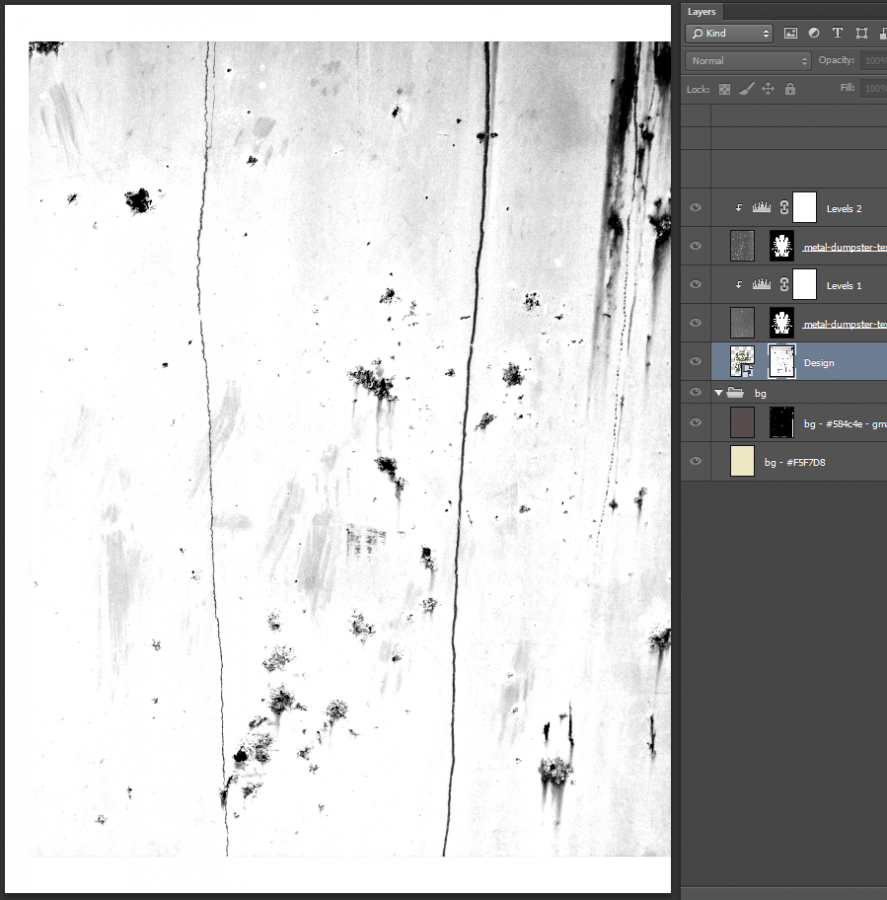Enable Lock position for the Design layer

767,89
